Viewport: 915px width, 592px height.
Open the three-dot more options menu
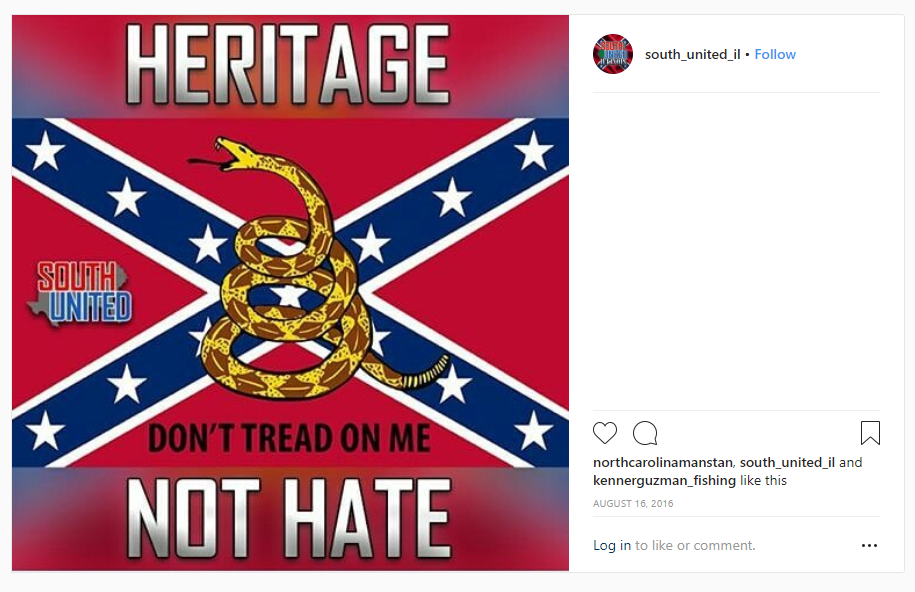point(869,545)
